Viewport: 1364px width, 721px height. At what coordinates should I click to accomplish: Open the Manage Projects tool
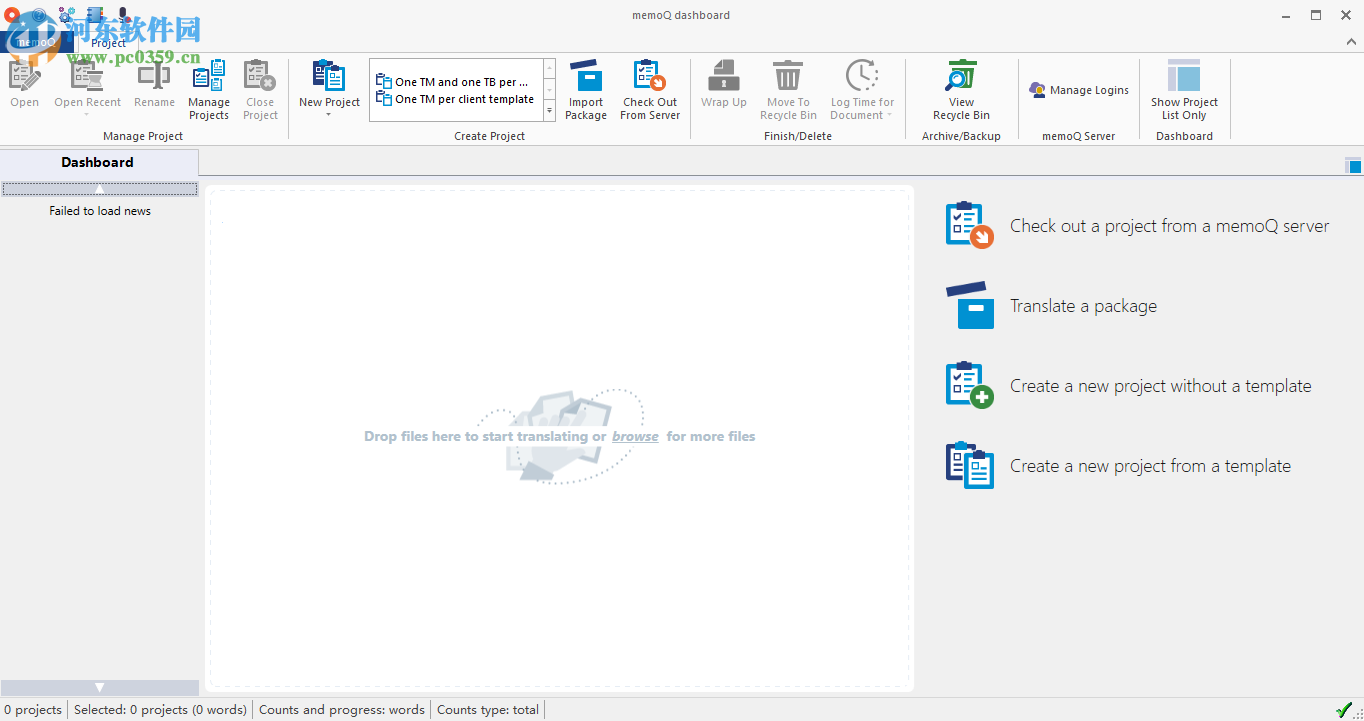208,90
